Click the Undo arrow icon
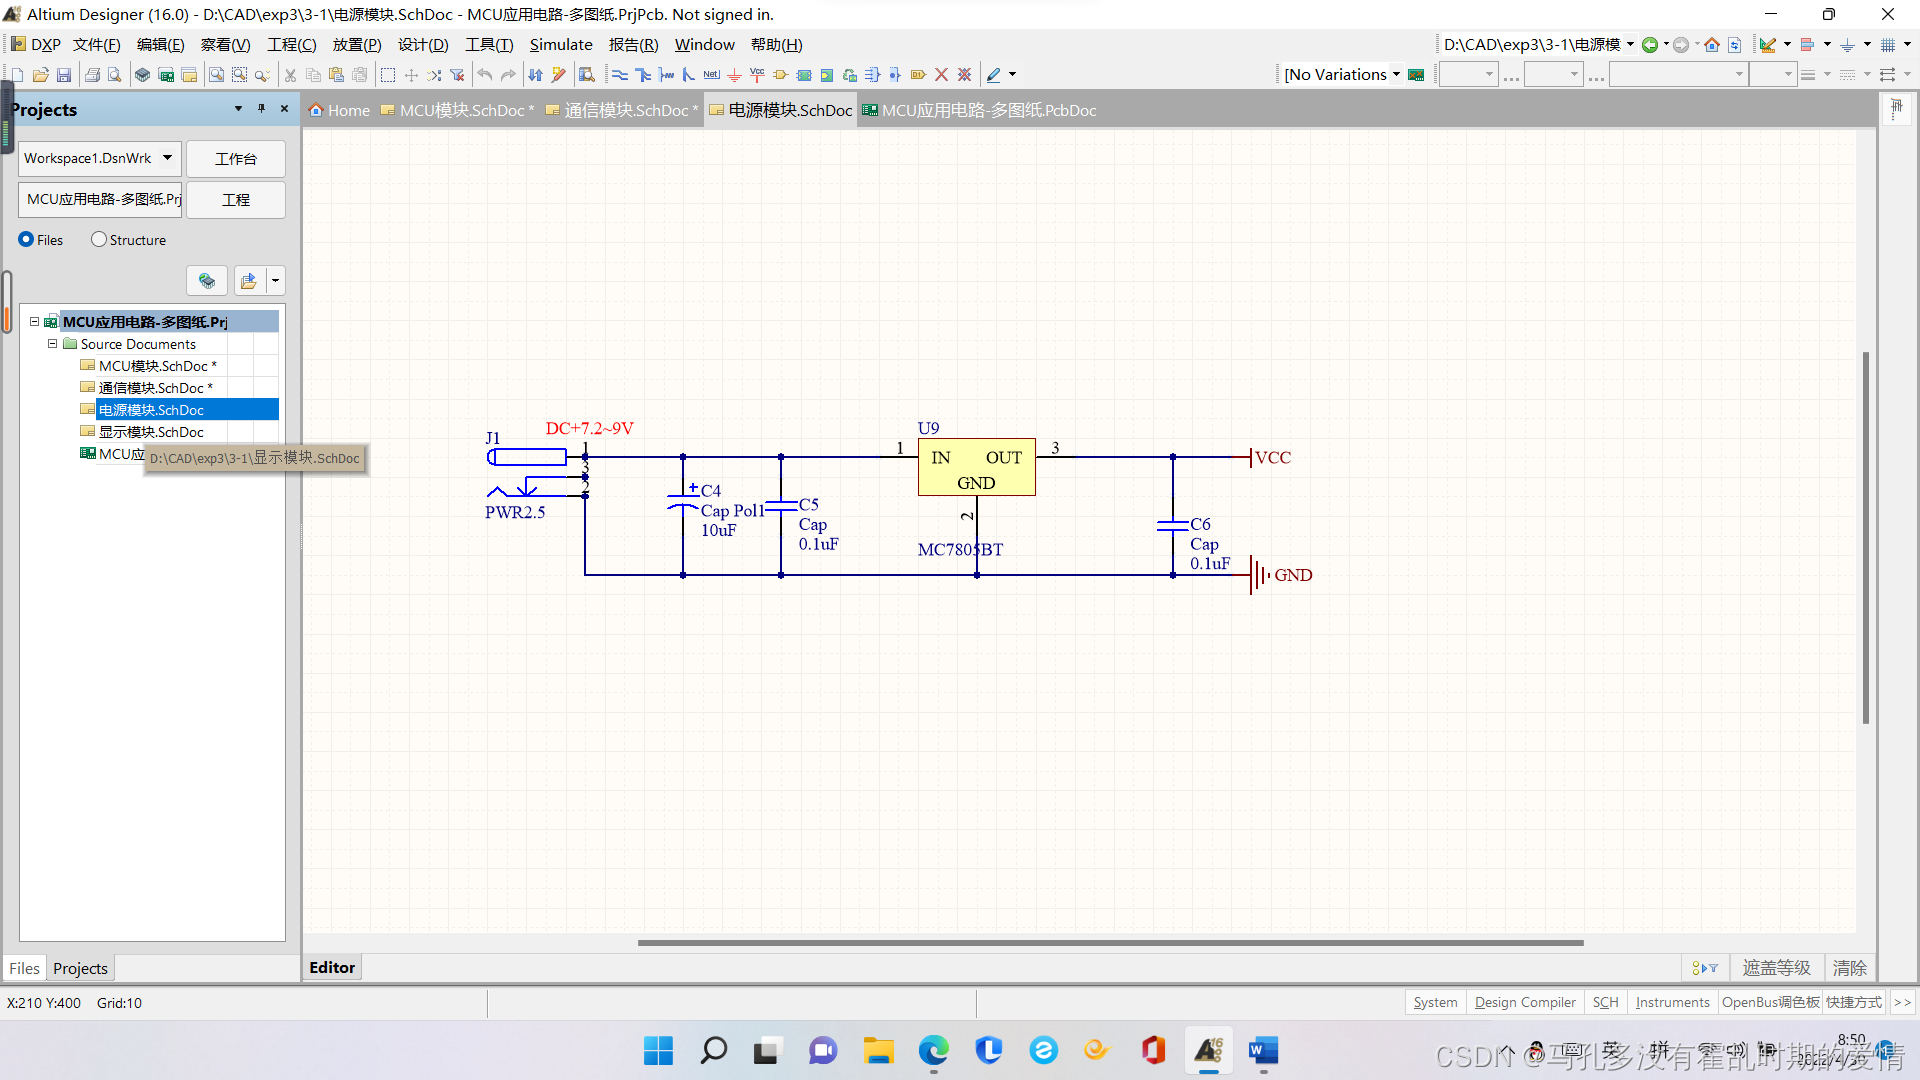The height and width of the screenshot is (1080, 1920). coord(485,75)
